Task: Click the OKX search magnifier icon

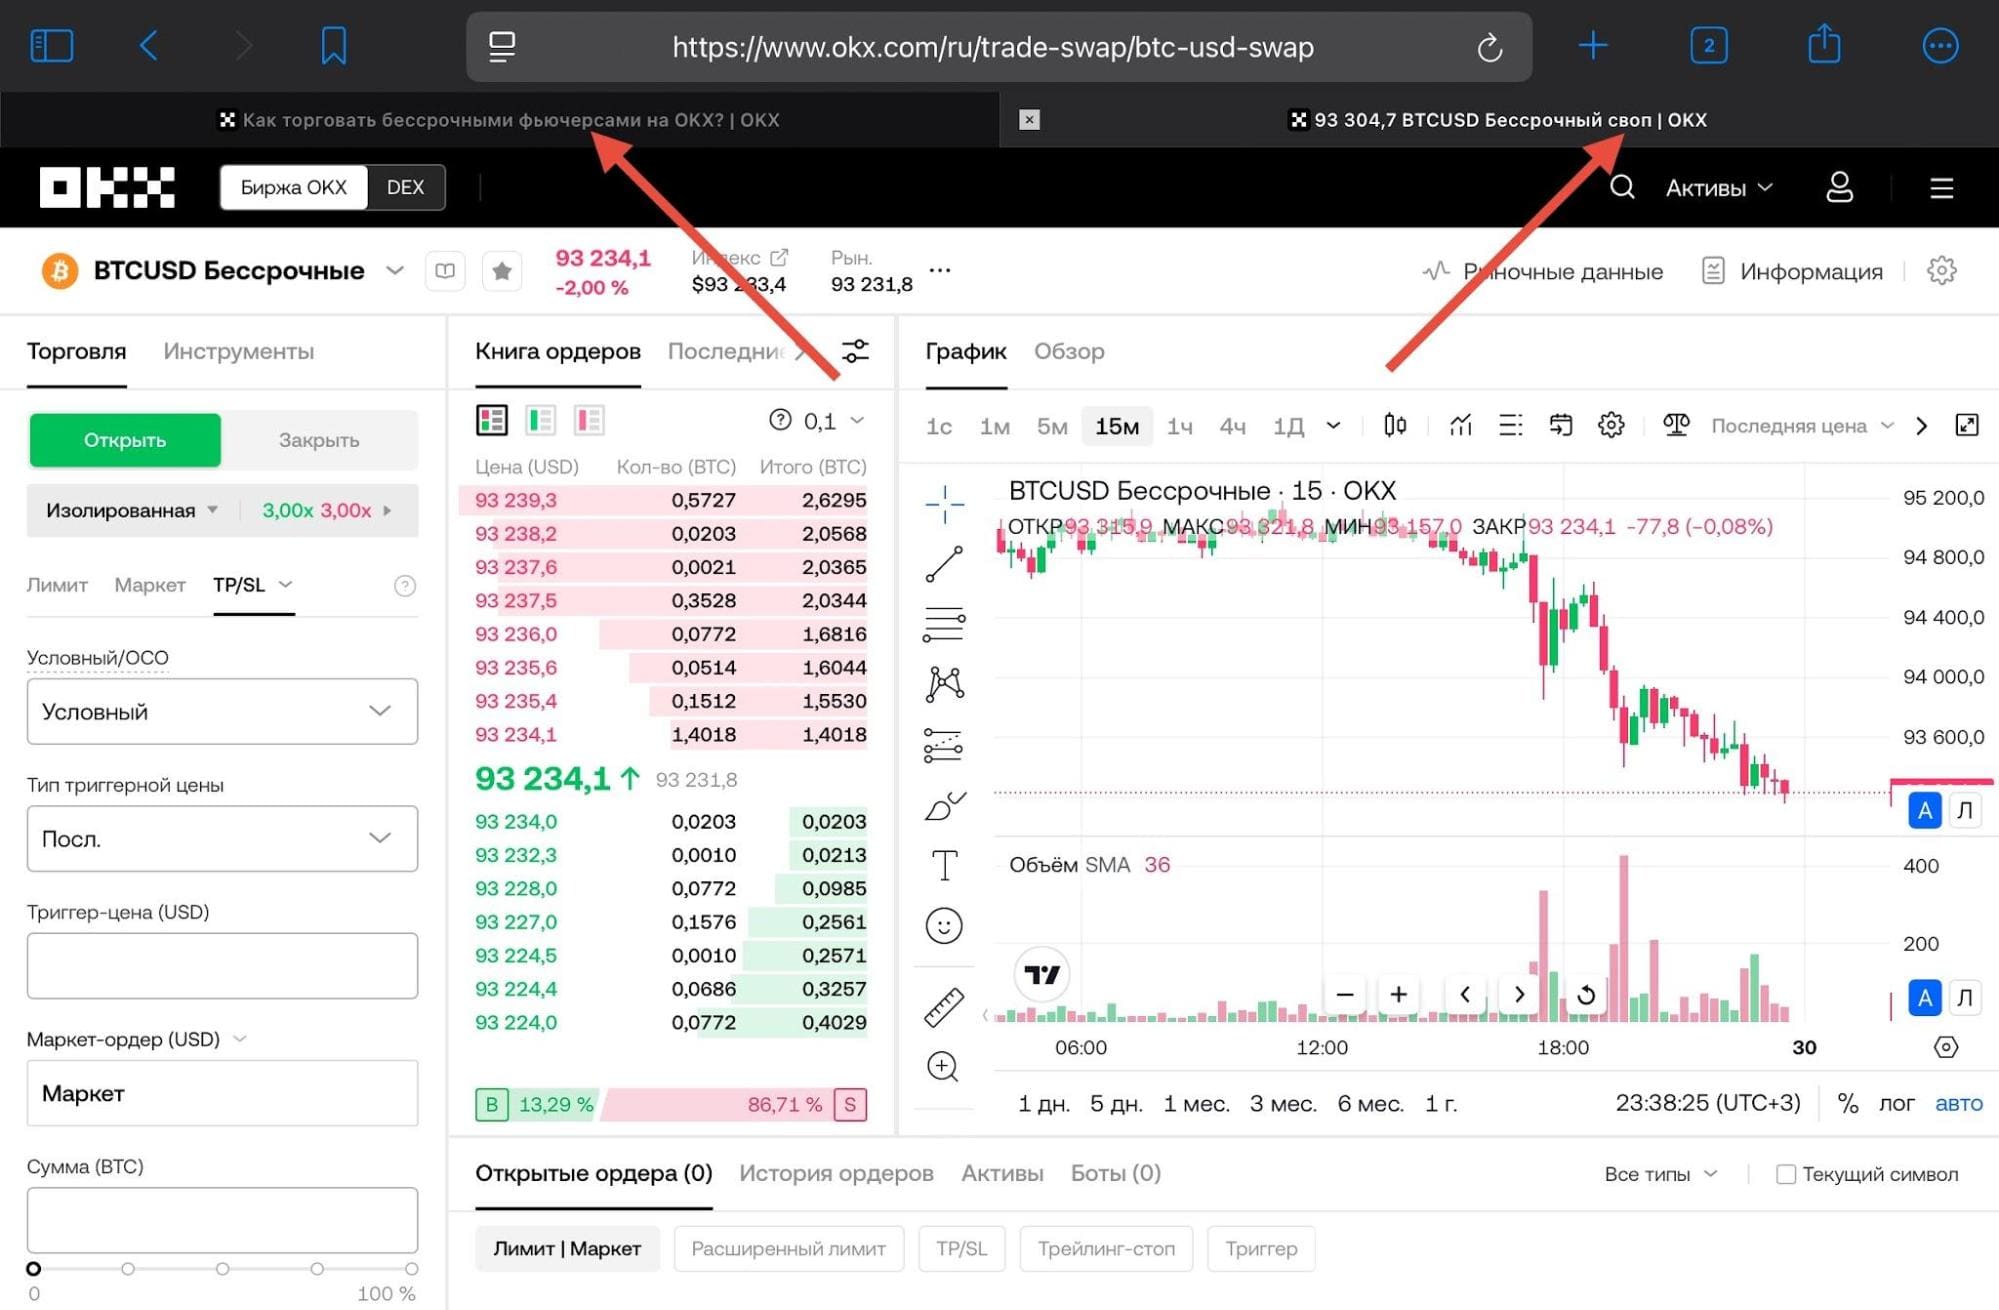Action: click(1622, 187)
